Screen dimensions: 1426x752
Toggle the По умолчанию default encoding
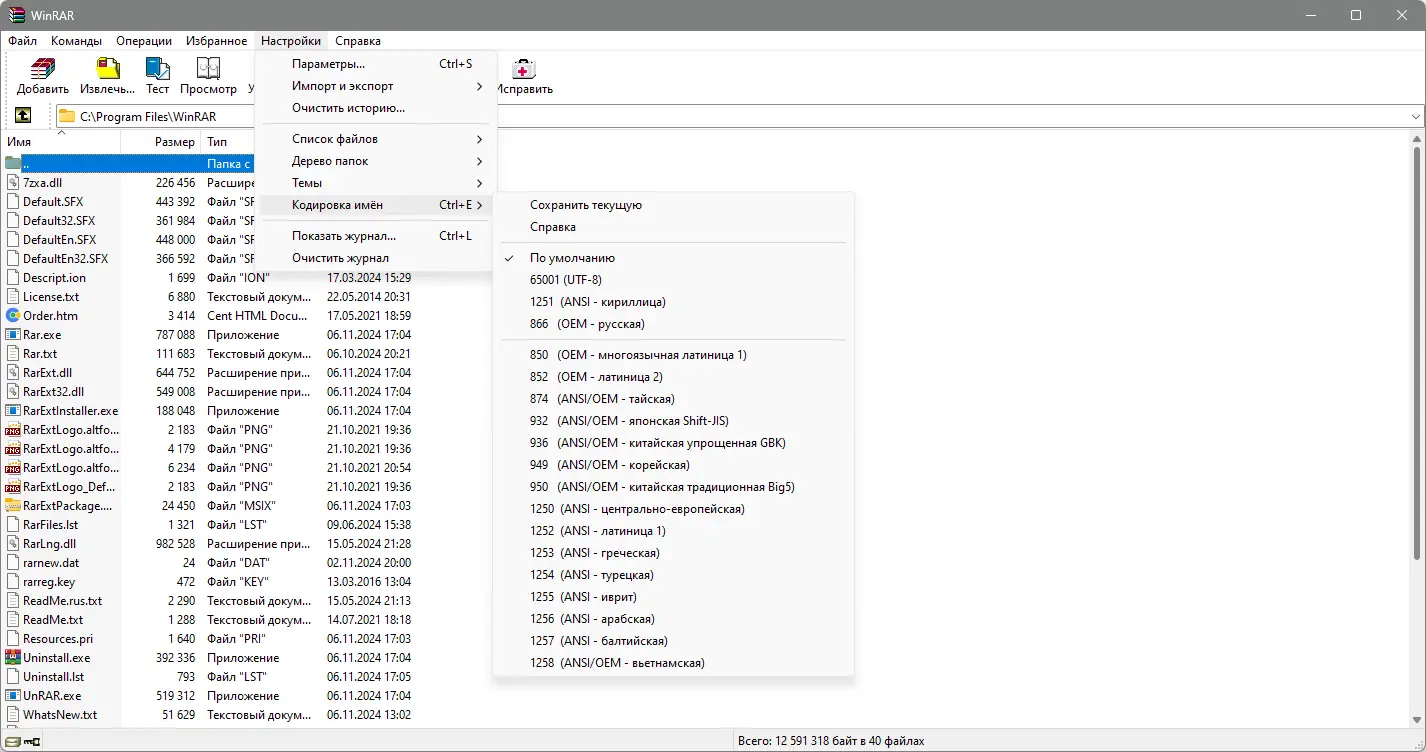point(674,258)
